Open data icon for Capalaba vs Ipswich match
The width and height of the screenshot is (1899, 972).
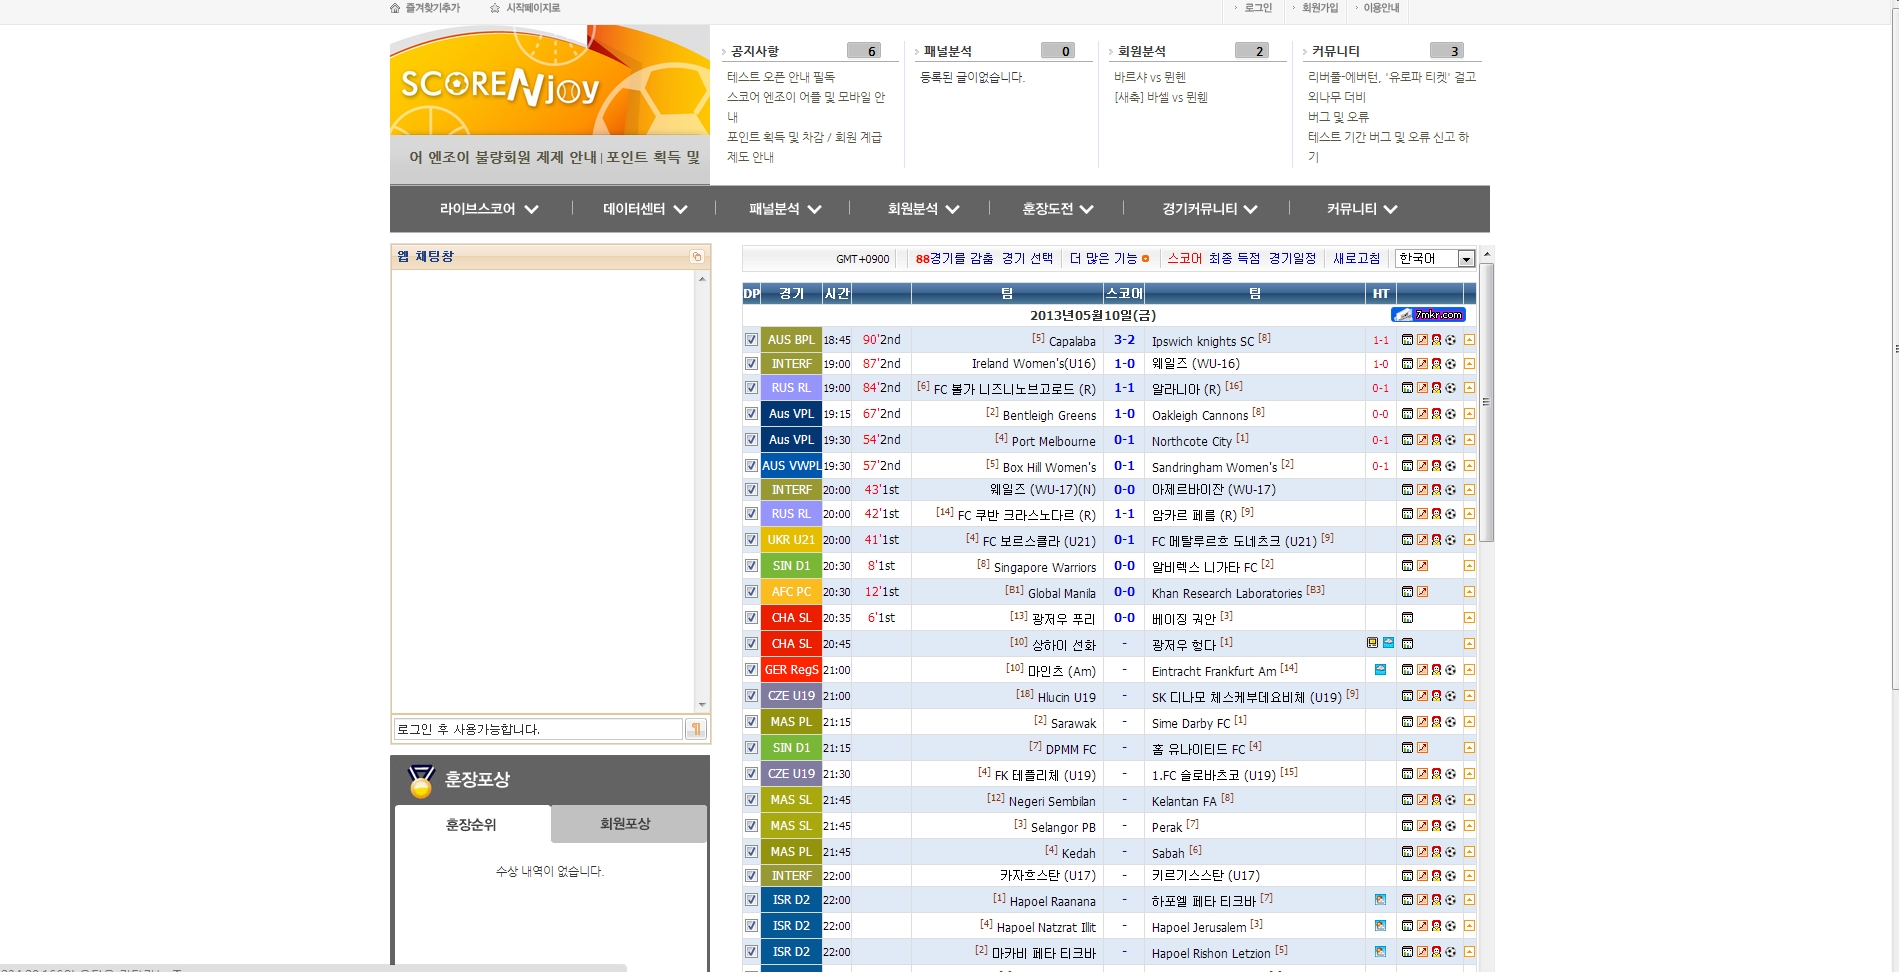1407,340
